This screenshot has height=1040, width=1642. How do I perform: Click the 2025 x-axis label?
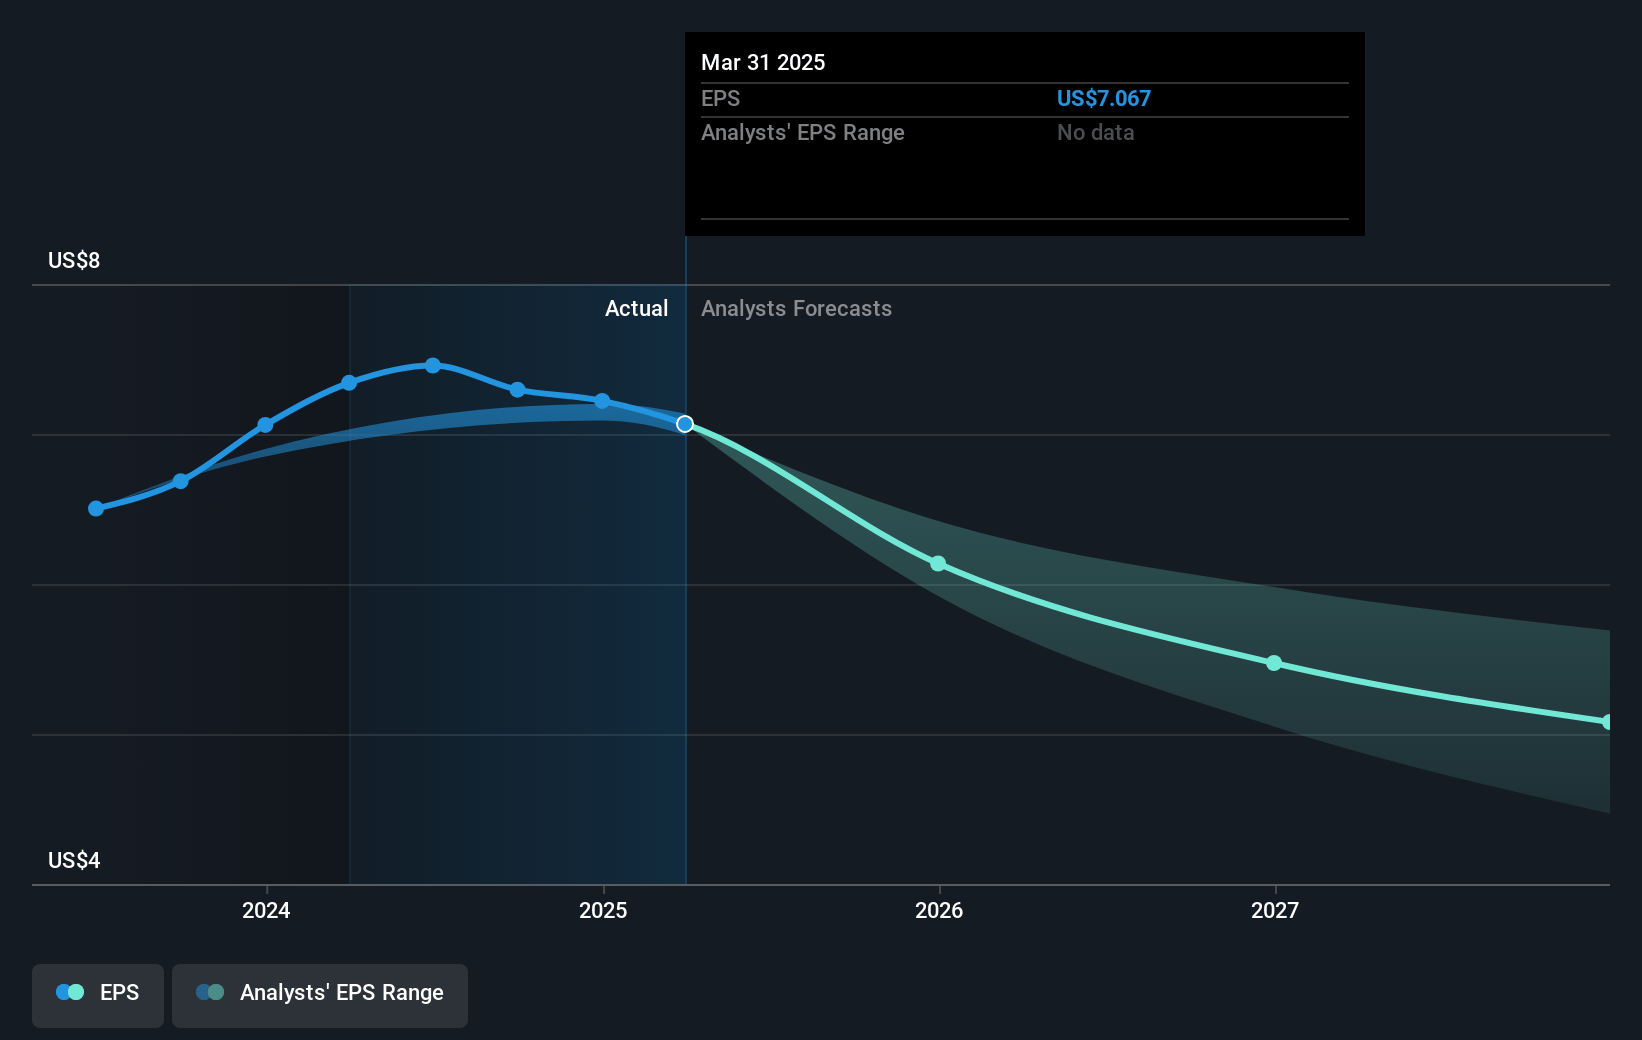pyautogui.click(x=603, y=910)
